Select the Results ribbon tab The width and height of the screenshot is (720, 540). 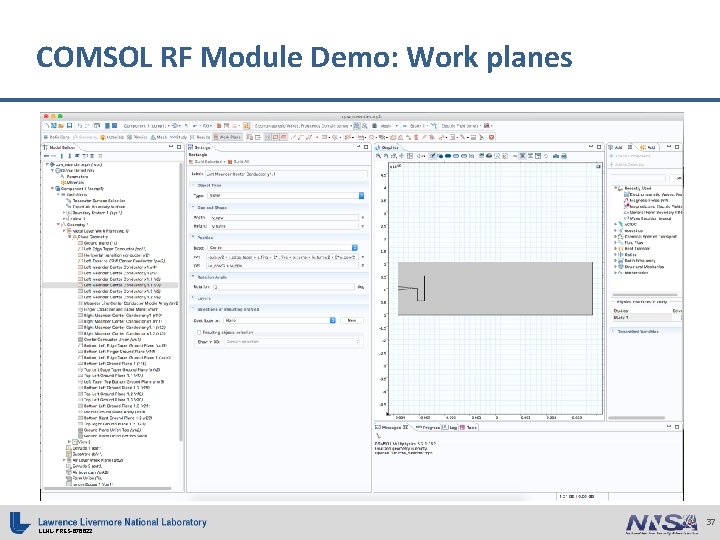[200, 137]
